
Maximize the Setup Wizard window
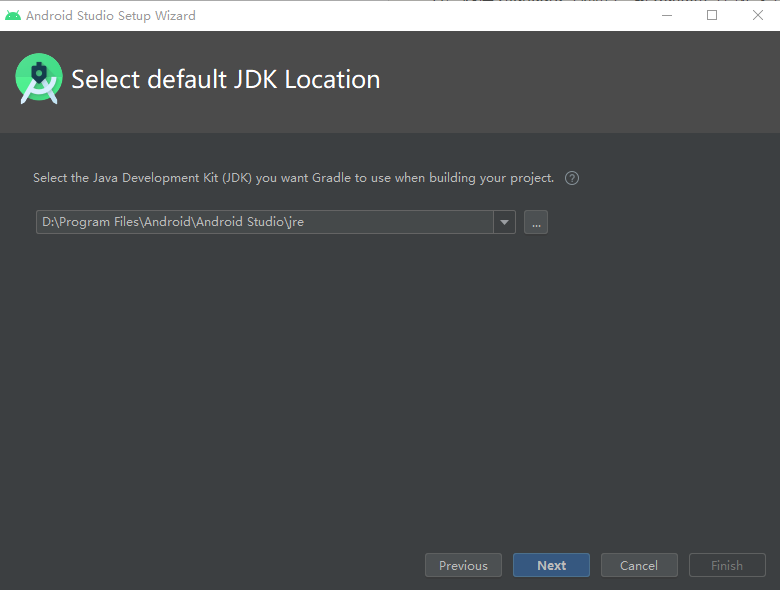(x=712, y=15)
